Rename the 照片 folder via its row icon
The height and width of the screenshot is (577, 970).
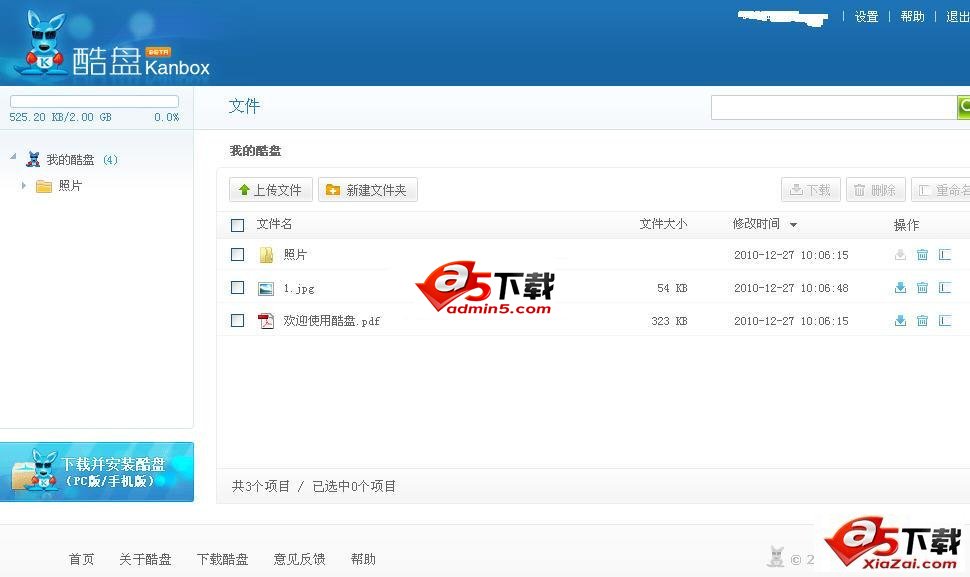click(x=945, y=254)
